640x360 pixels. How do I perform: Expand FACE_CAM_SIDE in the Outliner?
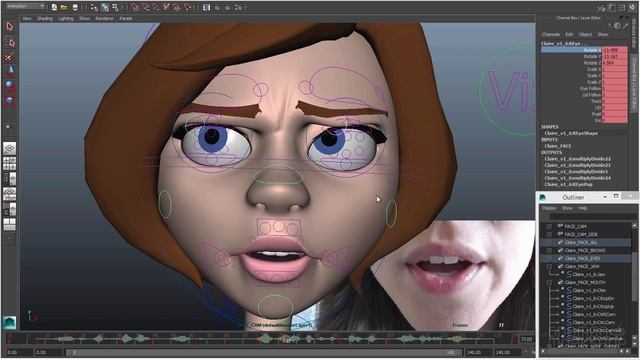tap(549, 235)
